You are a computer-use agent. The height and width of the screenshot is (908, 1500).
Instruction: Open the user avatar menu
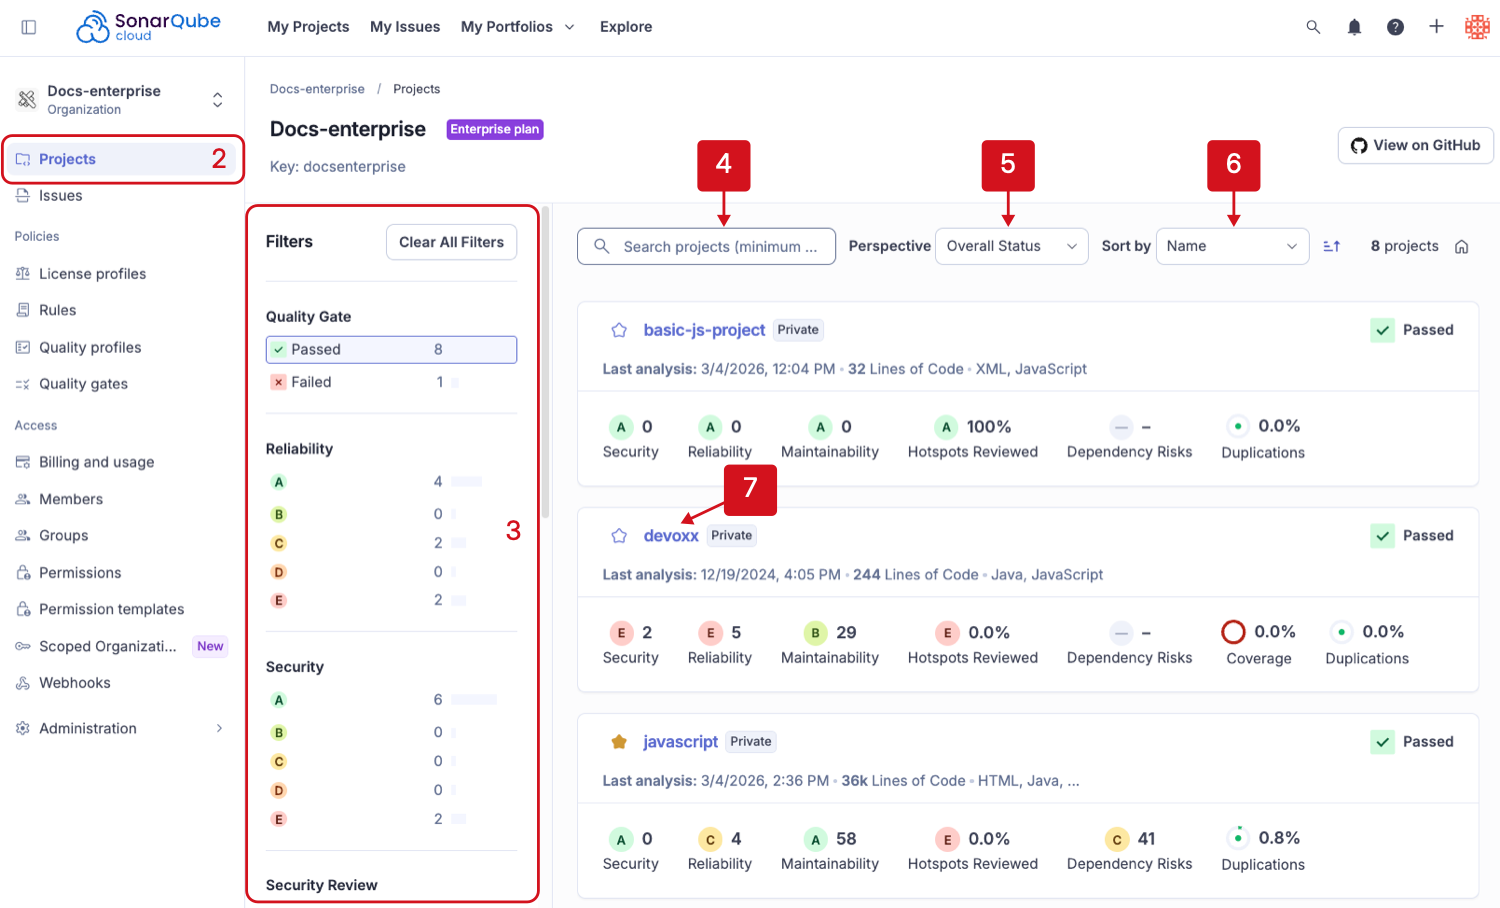click(x=1477, y=27)
